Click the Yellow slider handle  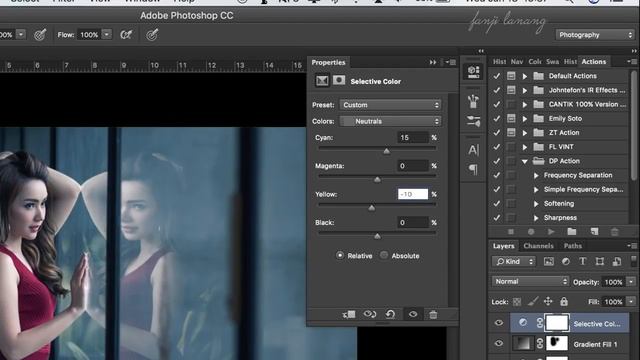pyautogui.click(x=371, y=208)
